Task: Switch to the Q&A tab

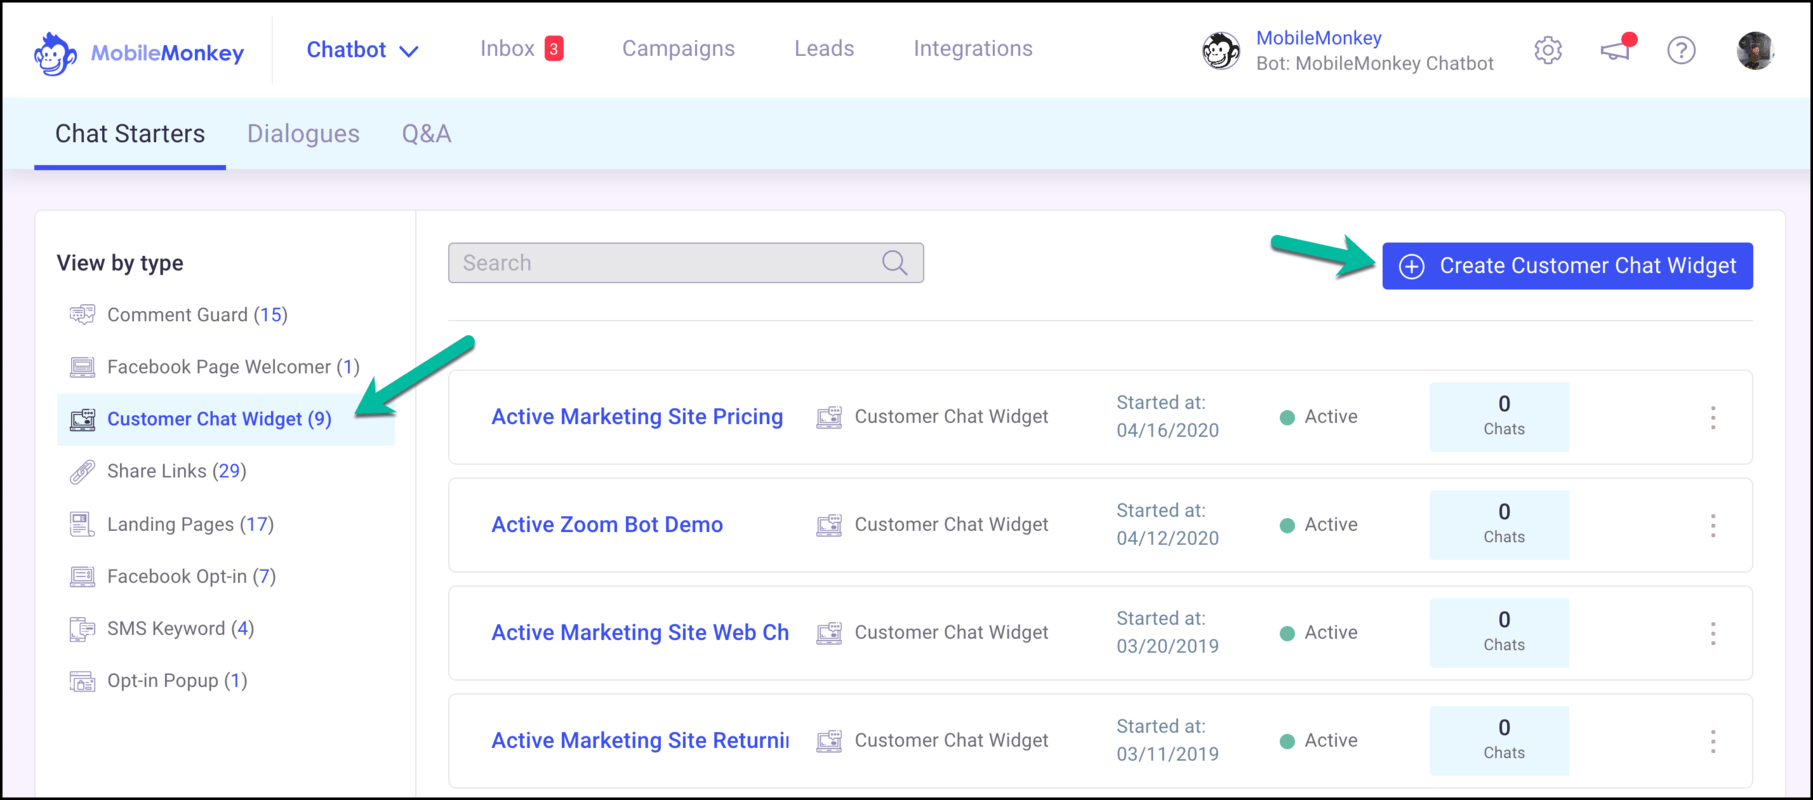Action: (x=426, y=134)
